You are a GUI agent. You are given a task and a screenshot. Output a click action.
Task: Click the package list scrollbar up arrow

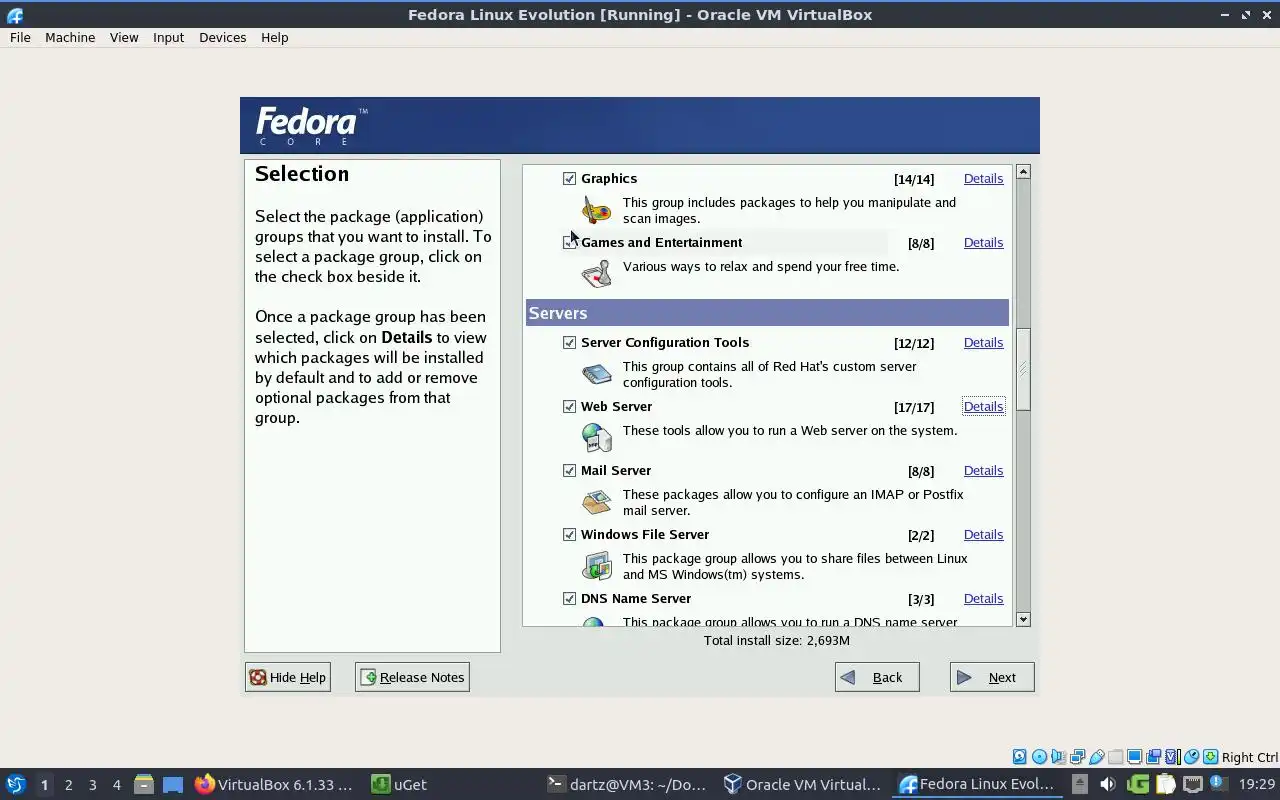click(x=1023, y=172)
